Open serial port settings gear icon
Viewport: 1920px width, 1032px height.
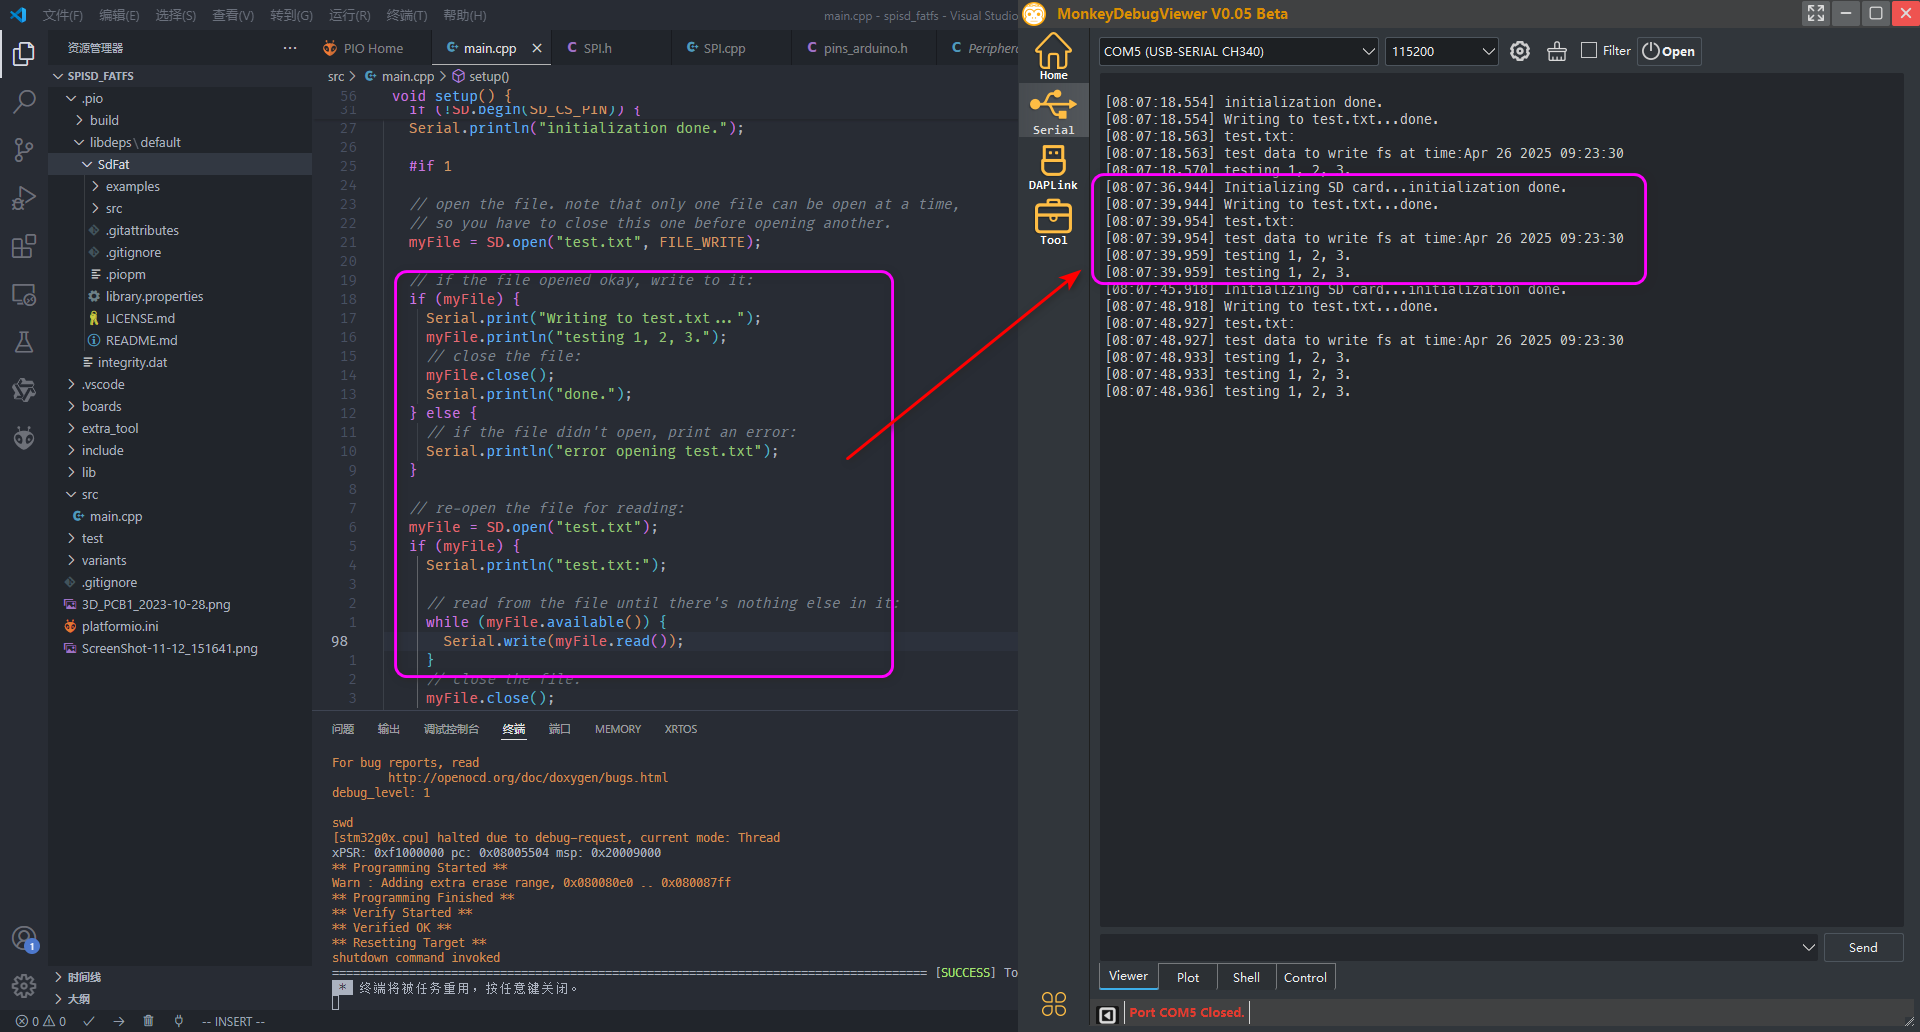pos(1520,51)
